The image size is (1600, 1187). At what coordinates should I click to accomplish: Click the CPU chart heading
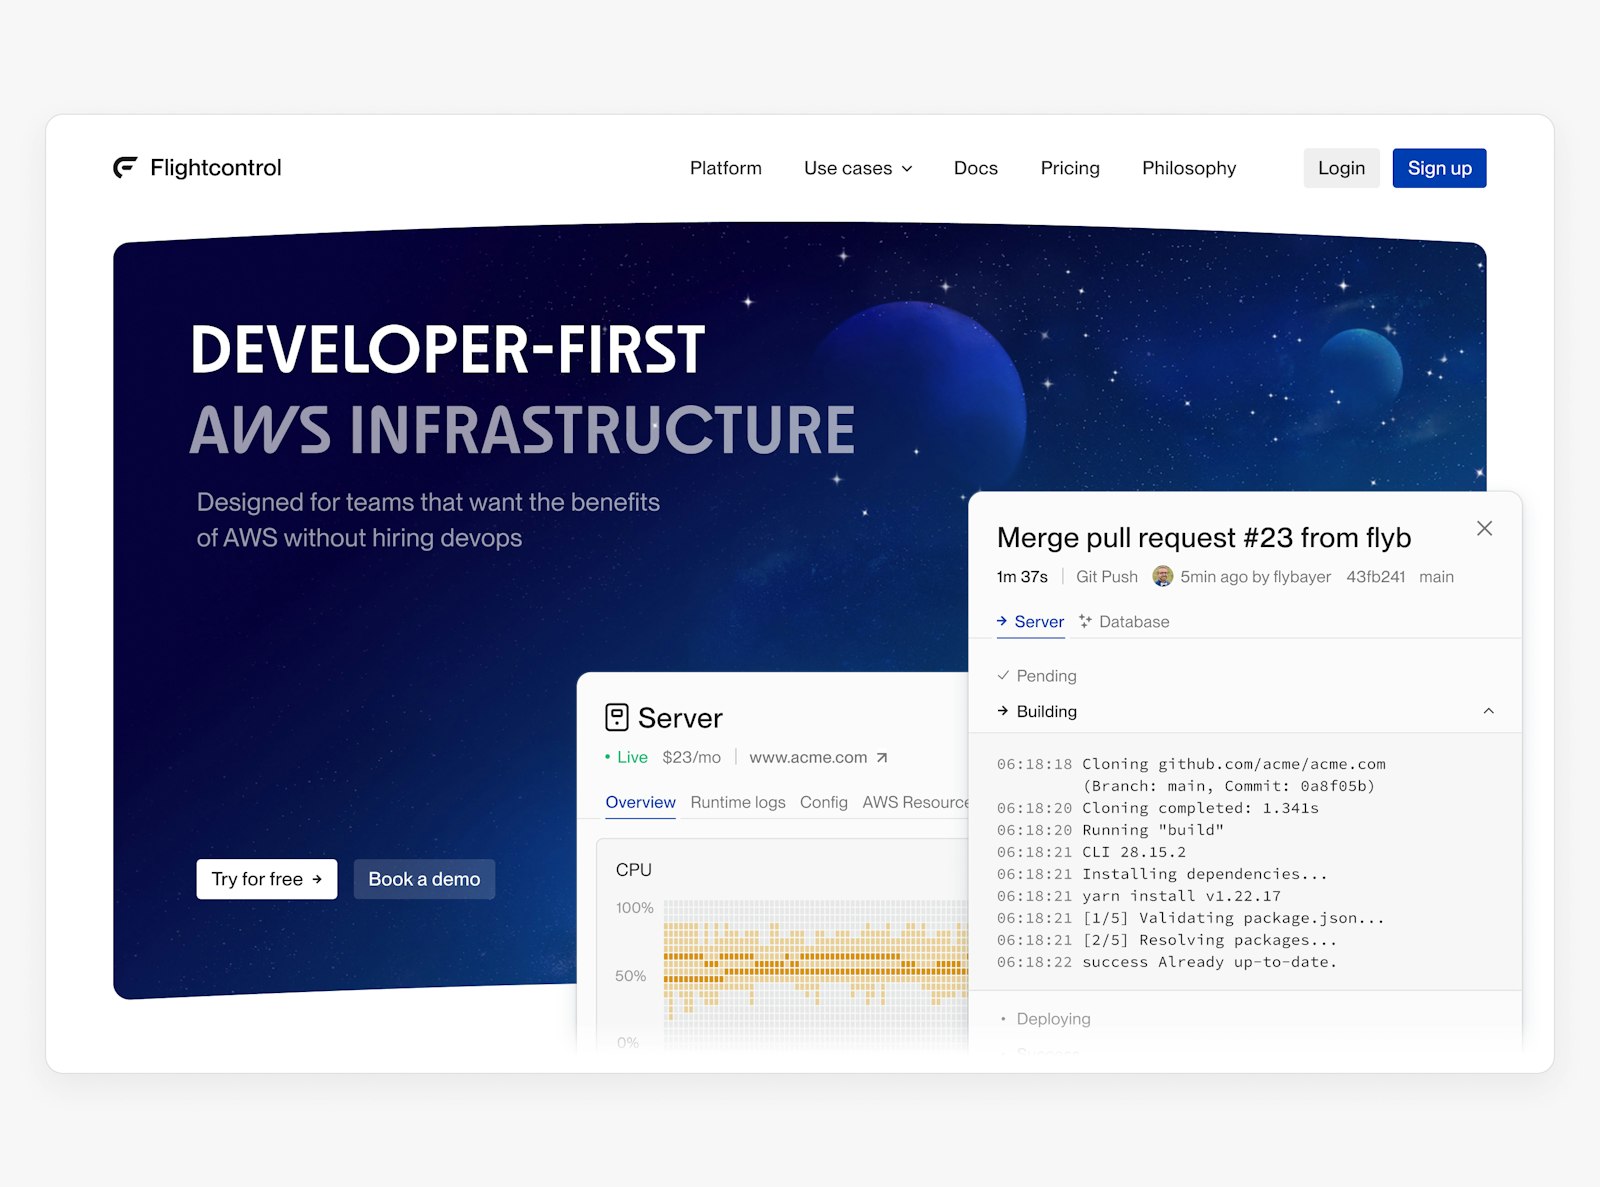coord(634,870)
